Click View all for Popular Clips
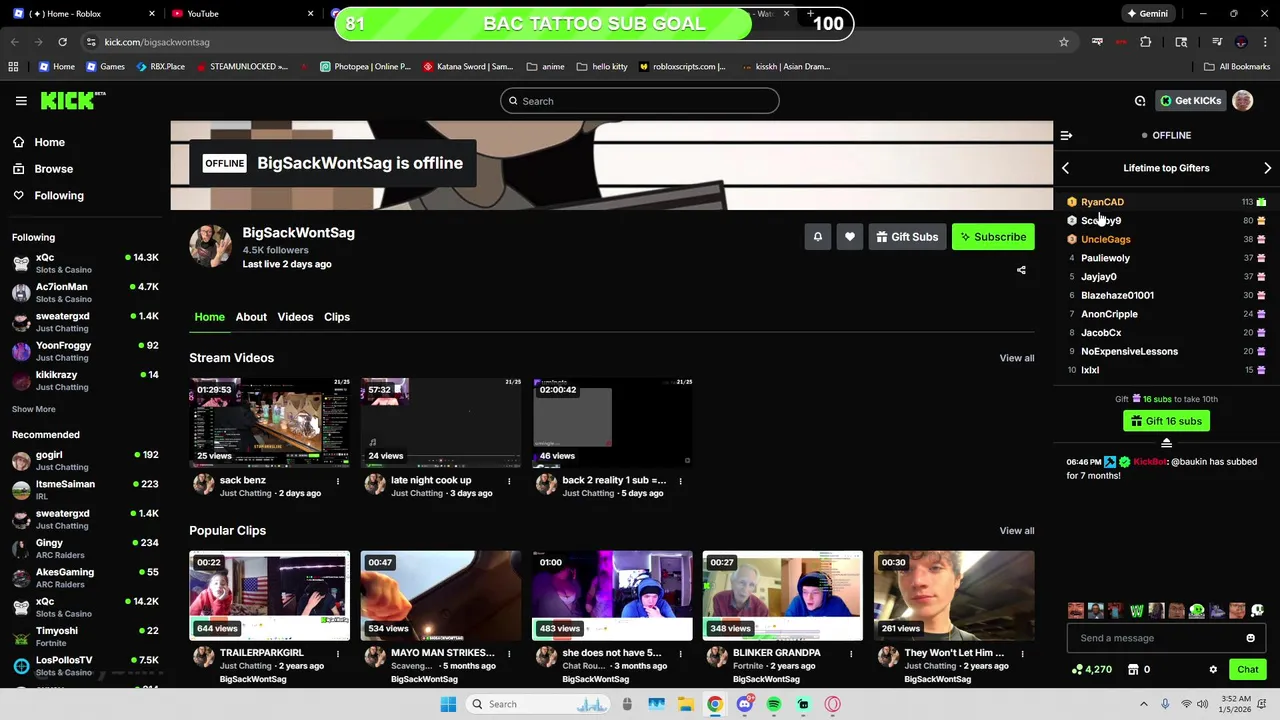The width and height of the screenshot is (1280, 720). (1016, 531)
